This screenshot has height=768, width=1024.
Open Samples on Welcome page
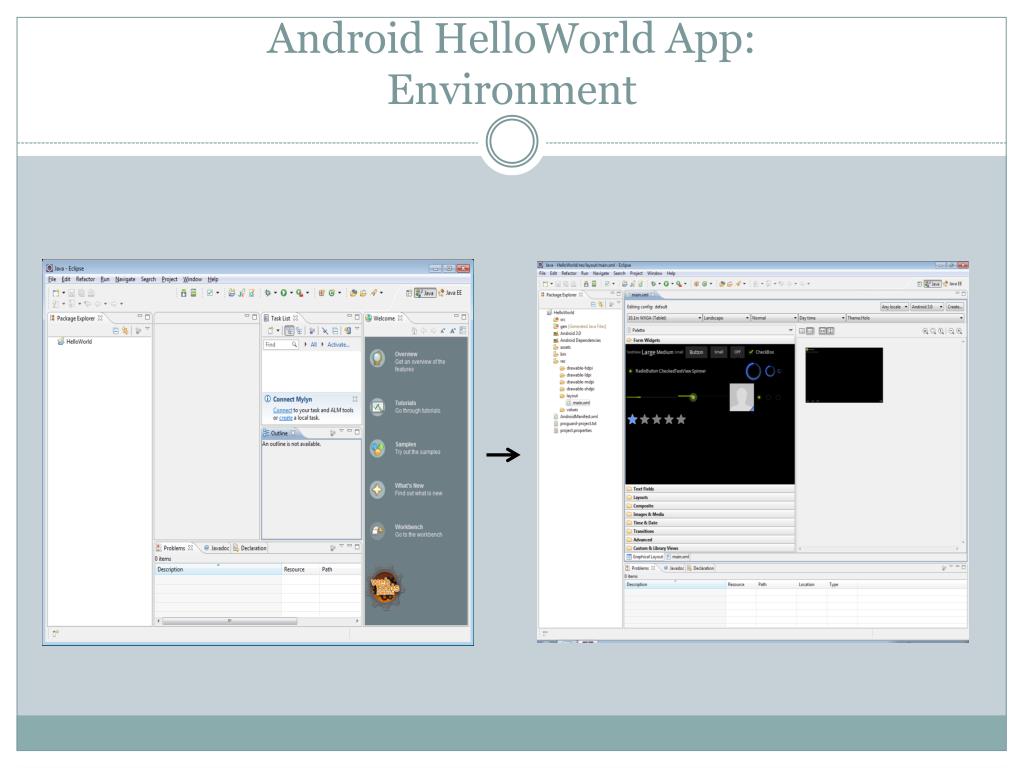[405, 448]
